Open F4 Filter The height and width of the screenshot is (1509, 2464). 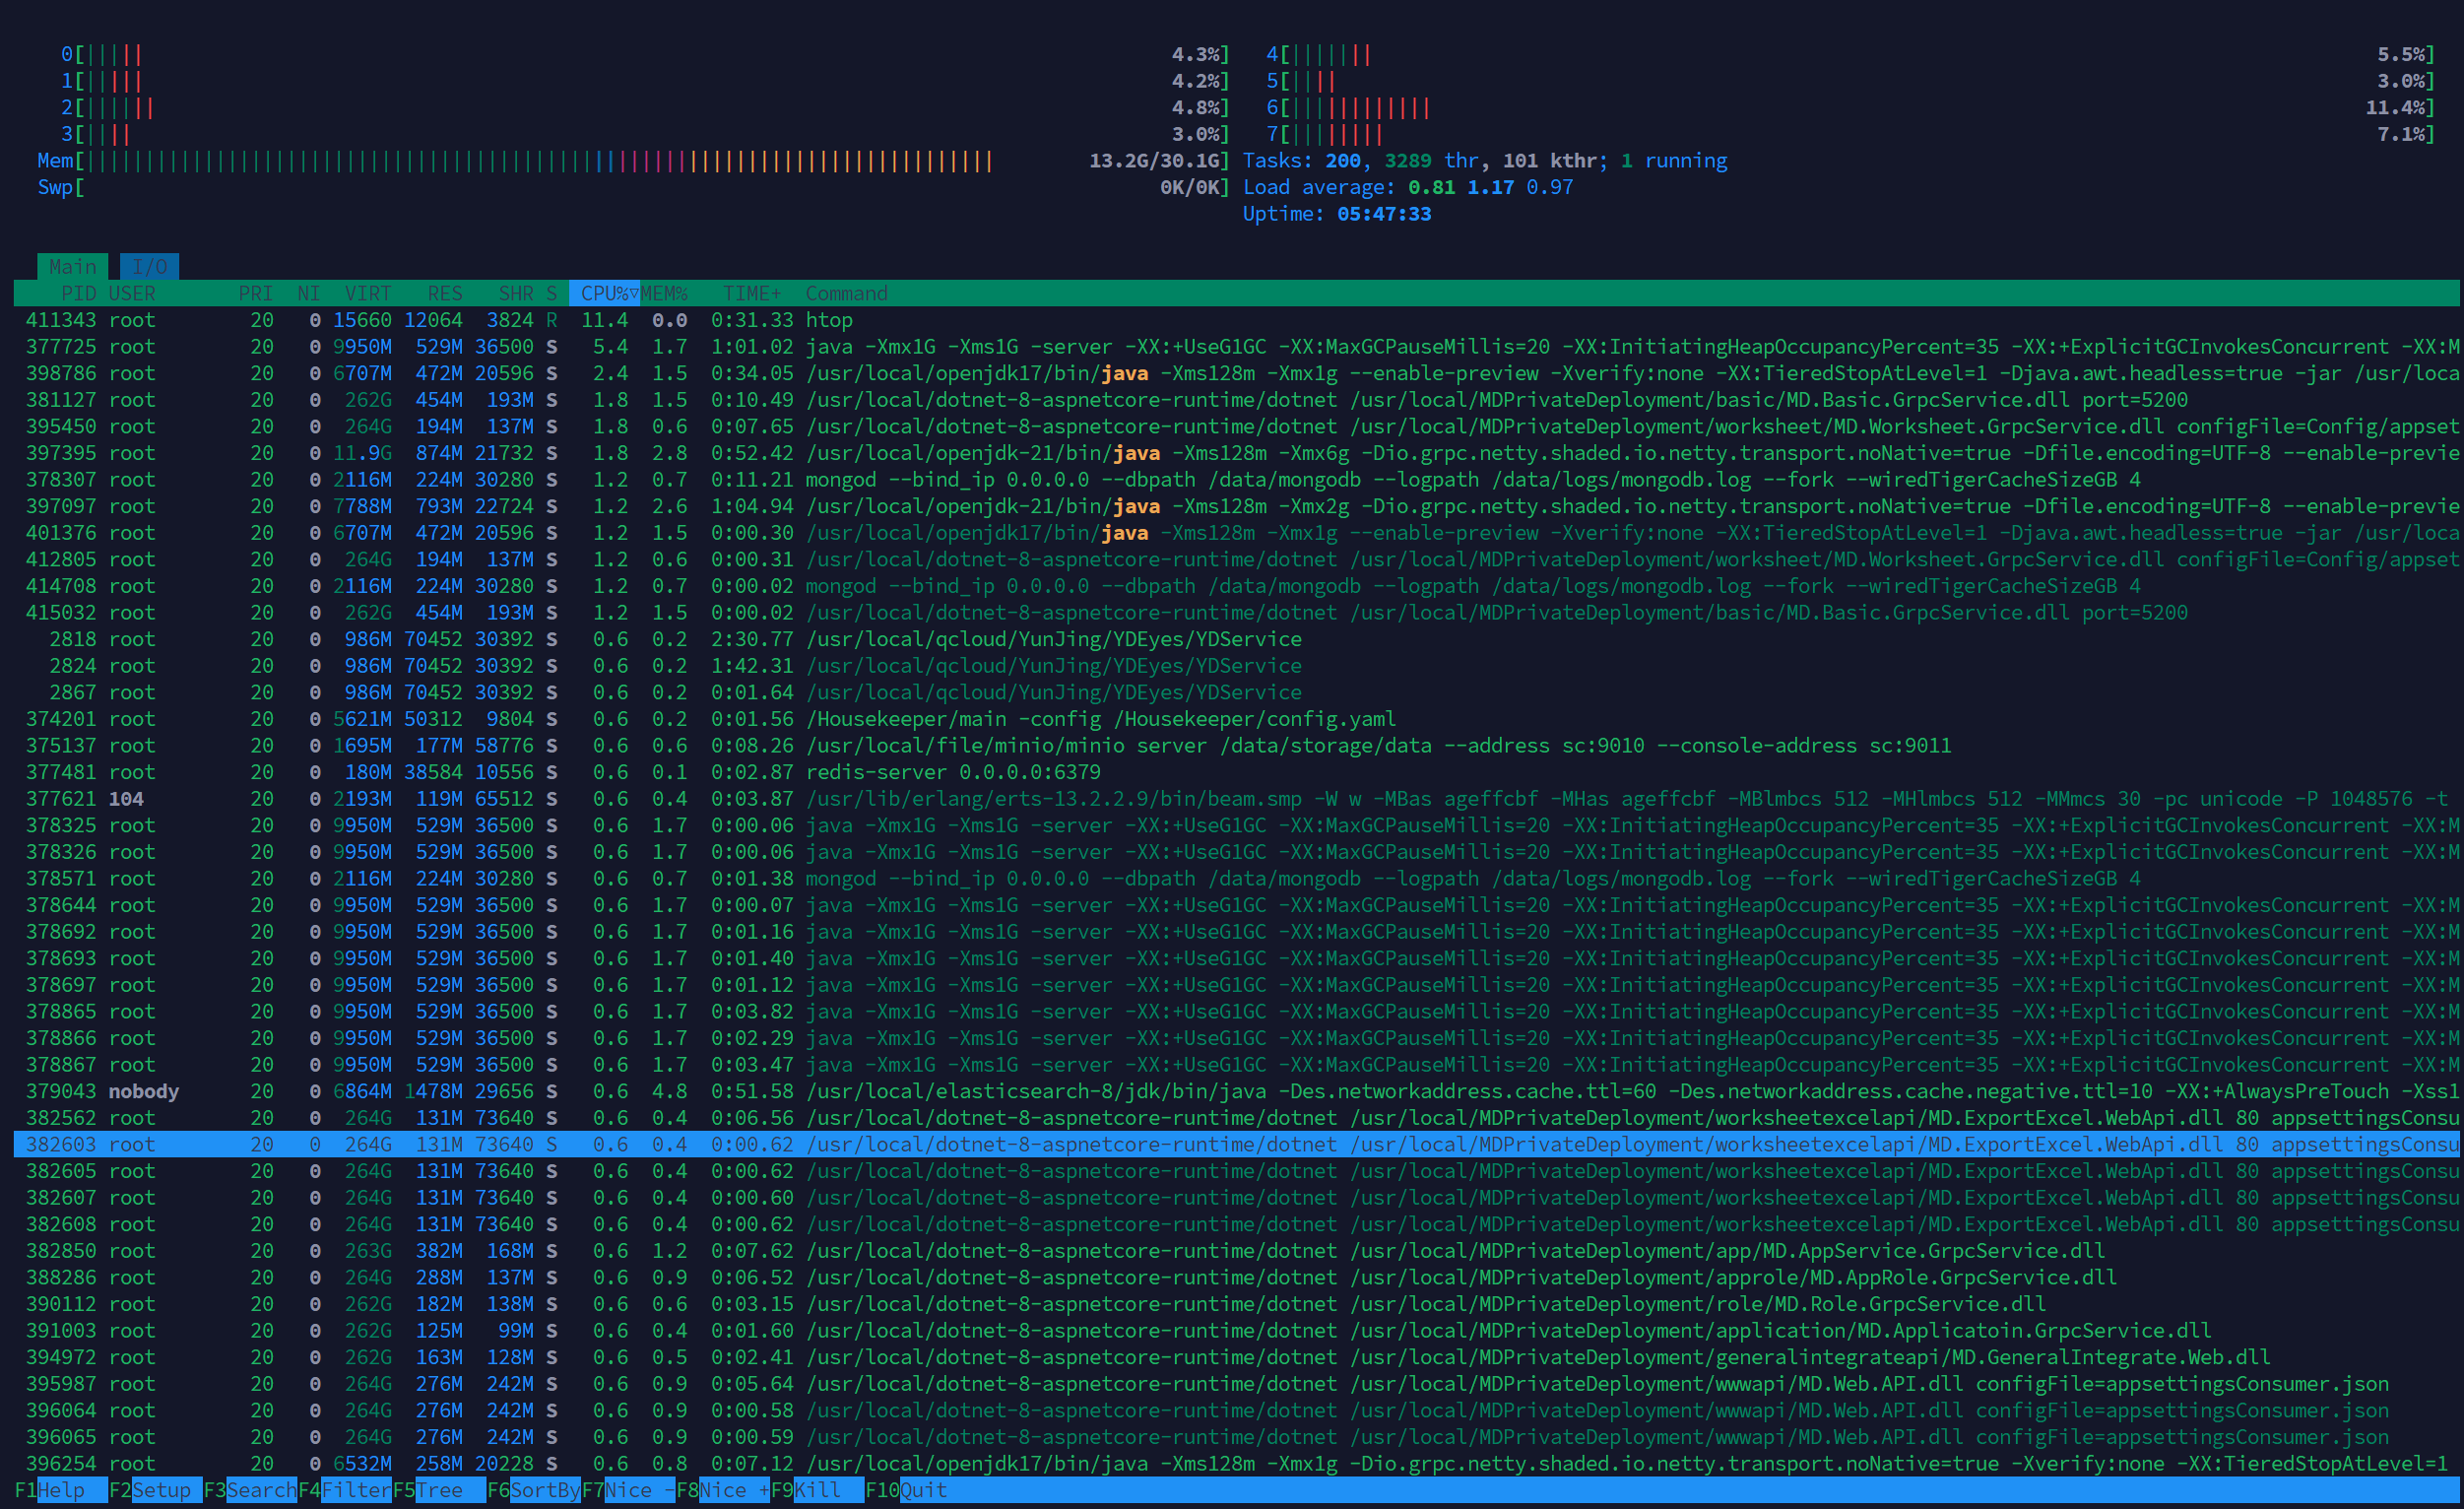[345, 1490]
